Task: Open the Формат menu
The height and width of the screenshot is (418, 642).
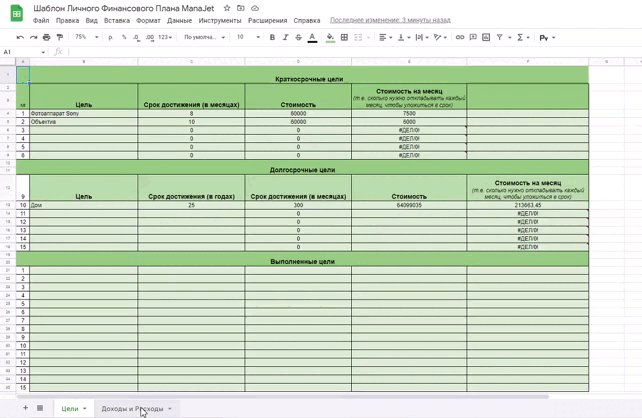Action: [148, 20]
